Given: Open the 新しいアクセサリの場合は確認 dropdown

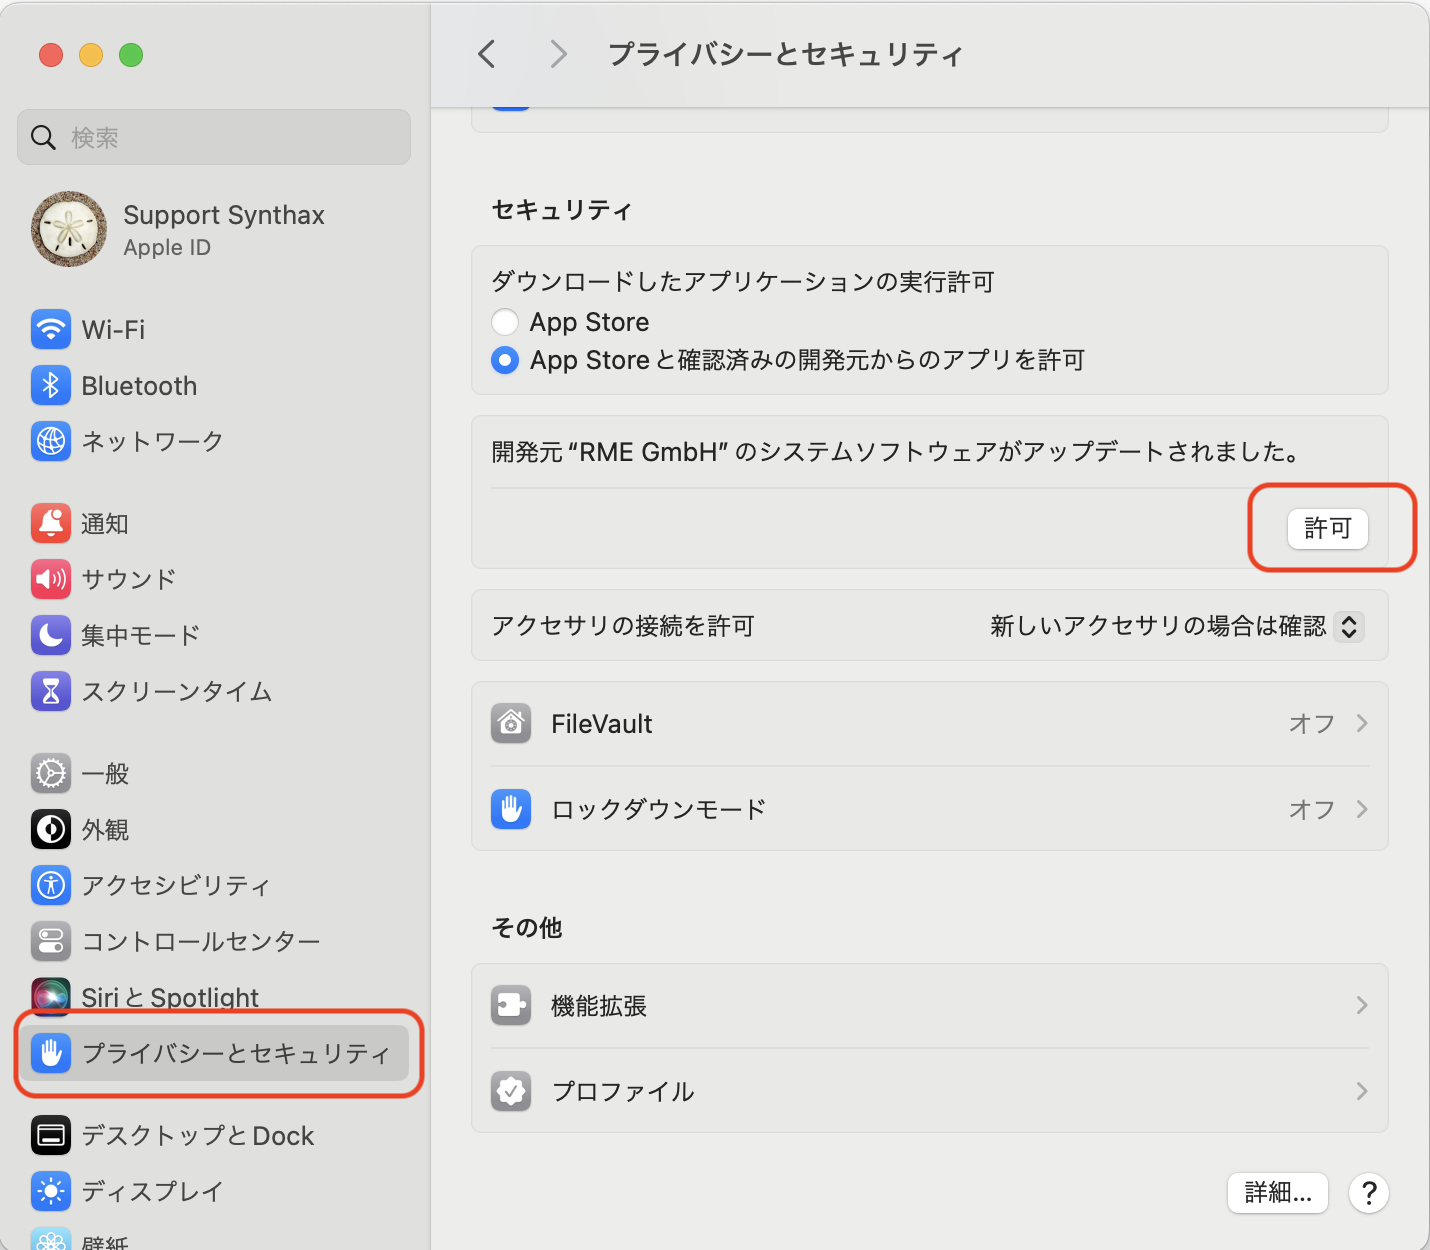Looking at the screenshot, I should click(x=1175, y=626).
